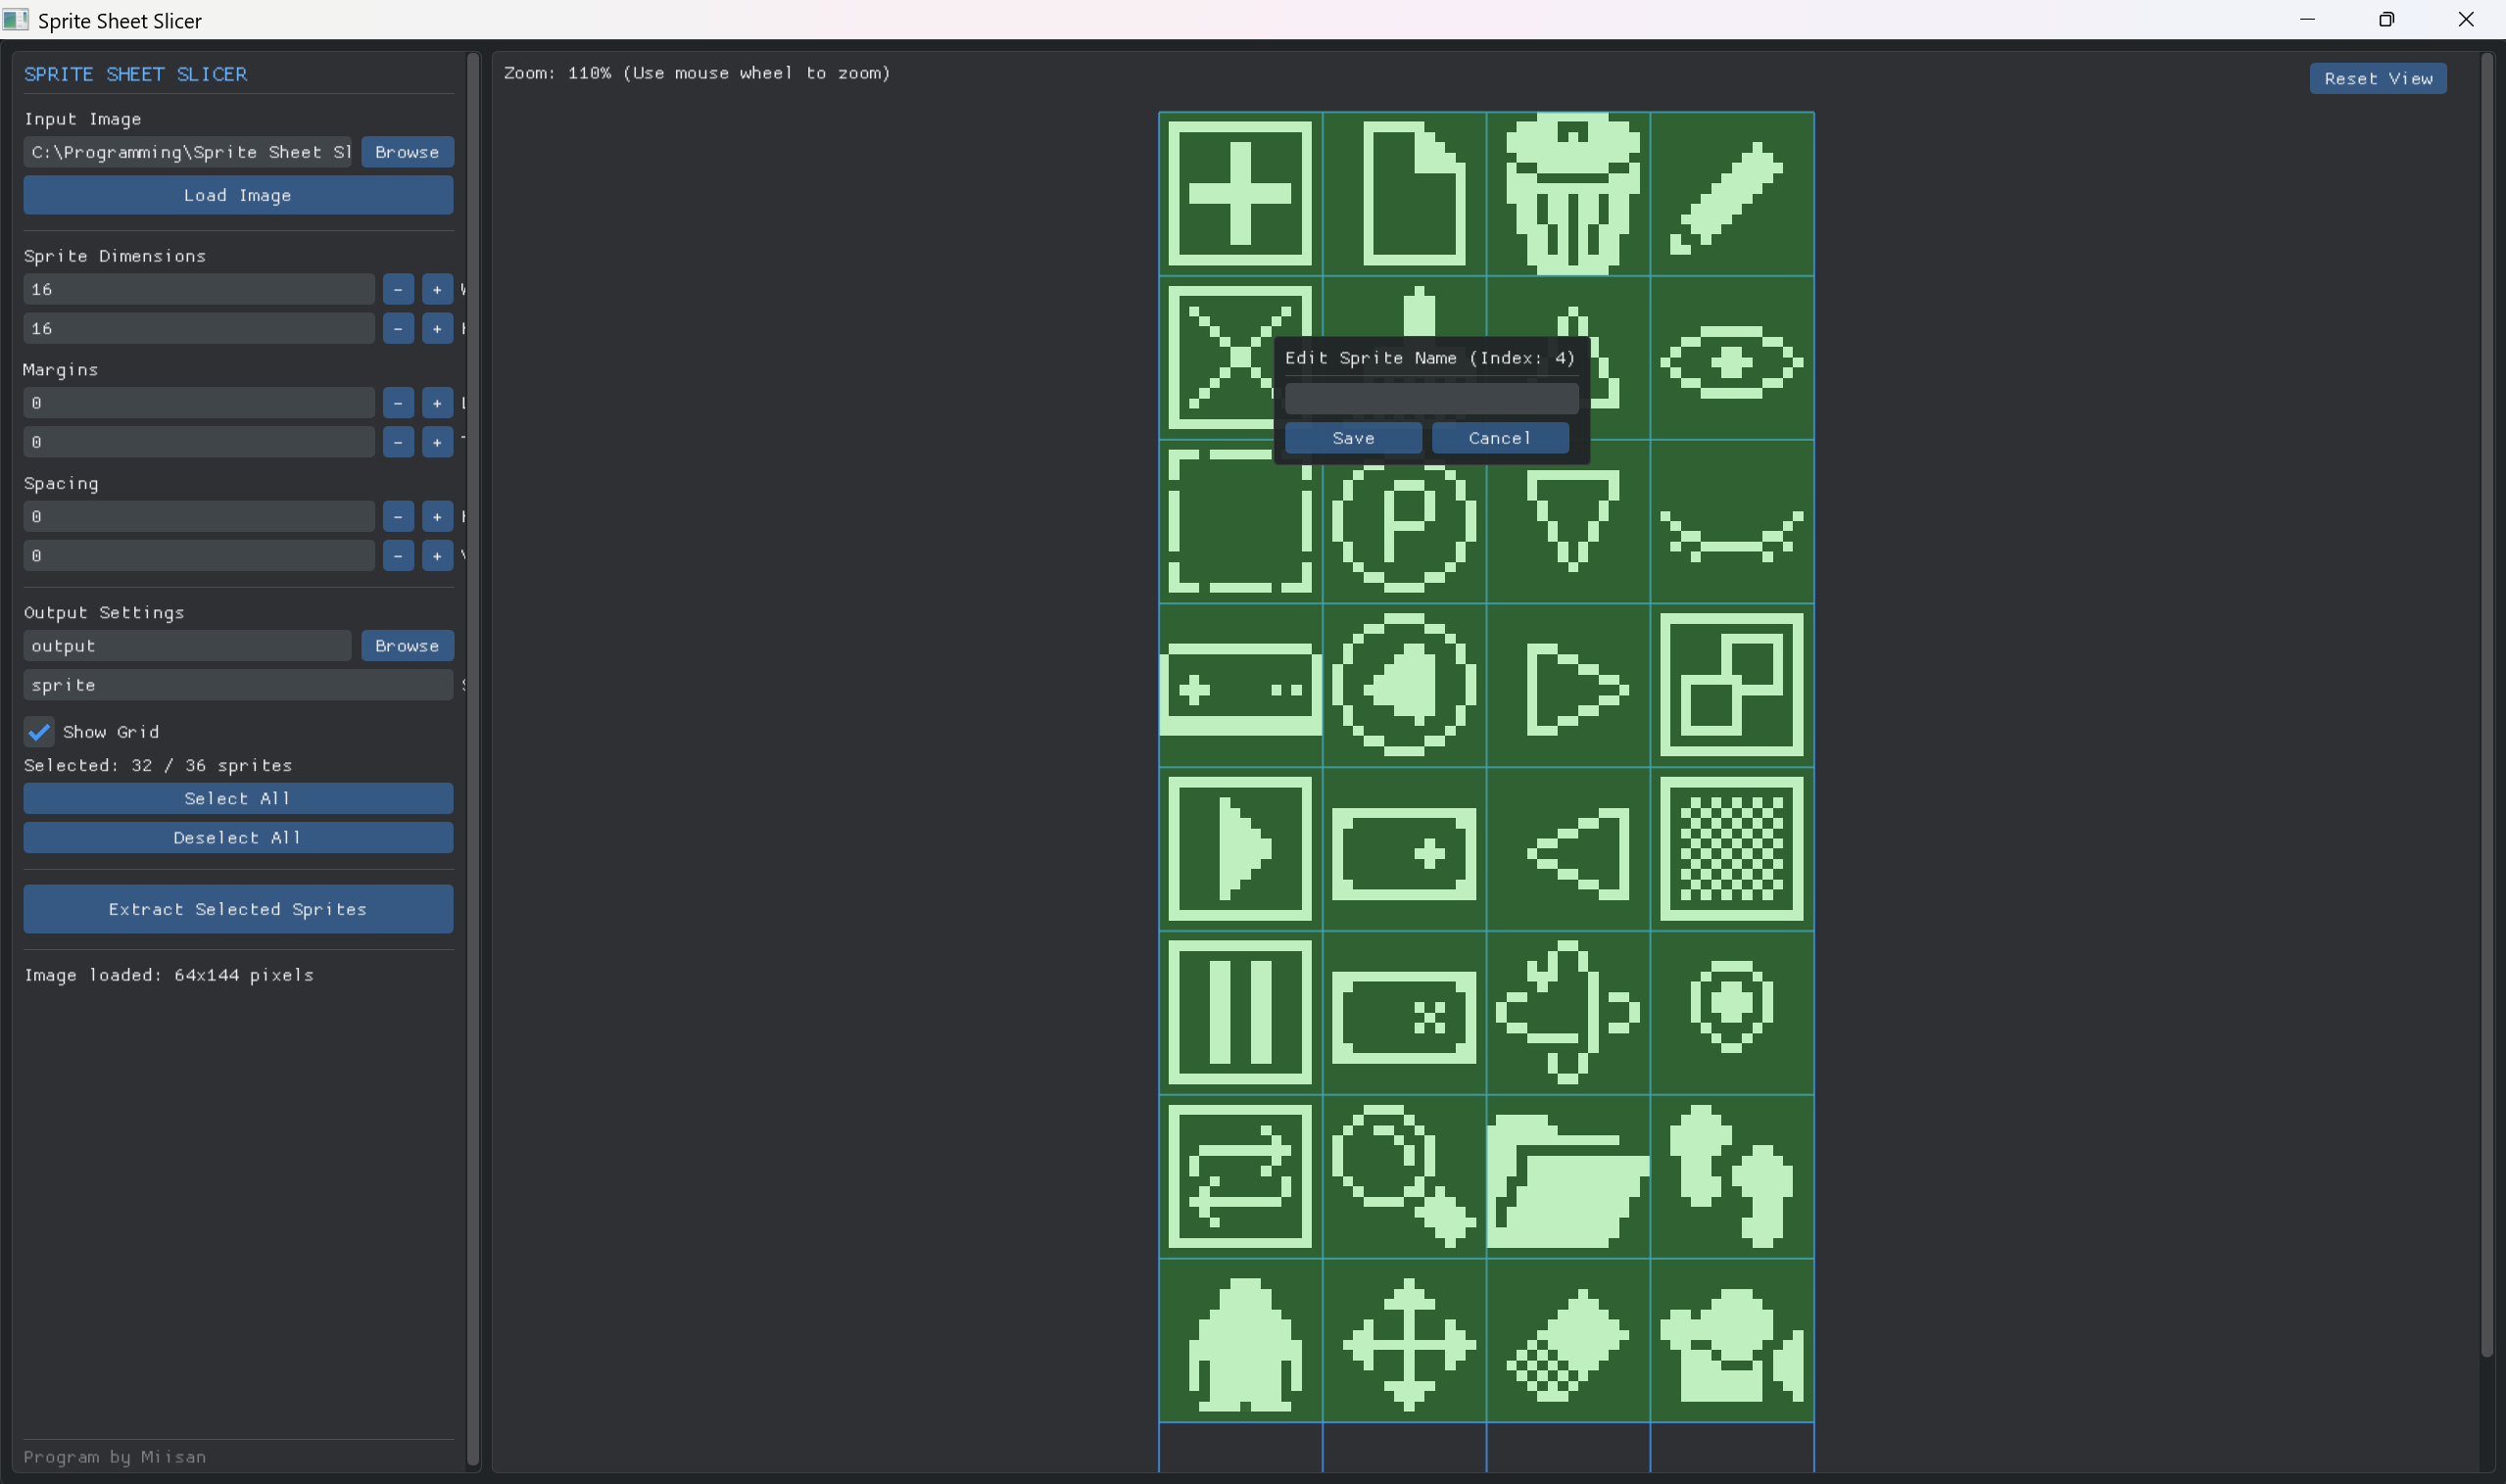Image resolution: width=2506 pixels, height=1484 pixels.
Task: Select the magnifying glass sprite tile
Action: pos(1404,1177)
